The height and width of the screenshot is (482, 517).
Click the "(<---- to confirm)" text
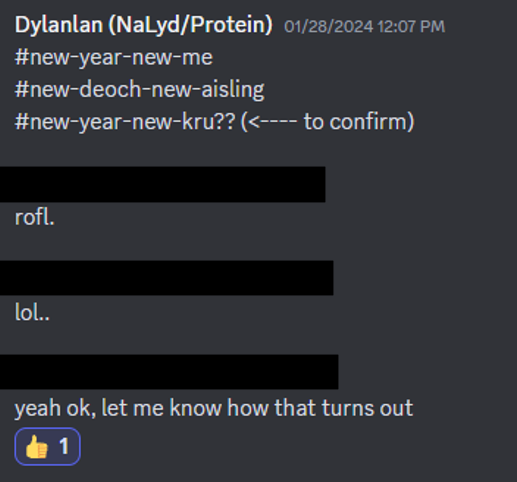pos(327,122)
